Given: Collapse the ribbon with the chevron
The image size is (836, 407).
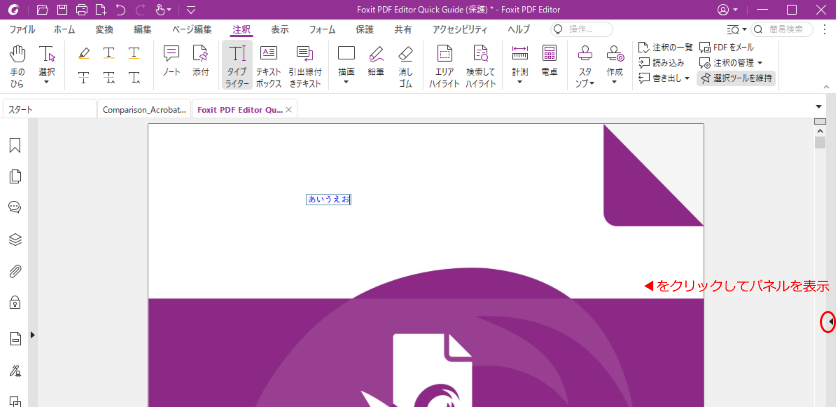Looking at the screenshot, I should pos(826,86).
